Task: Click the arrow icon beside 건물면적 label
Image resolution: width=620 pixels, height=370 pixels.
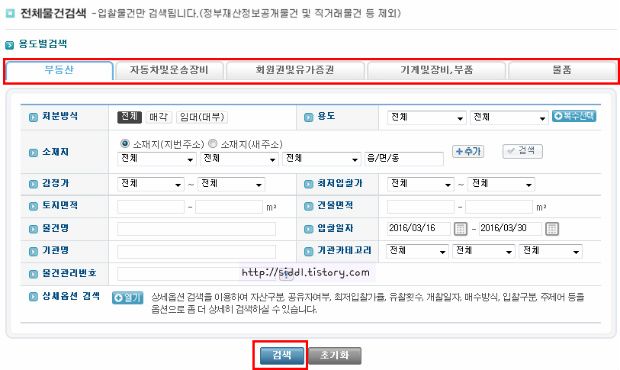Action: pyautogui.click(x=308, y=206)
